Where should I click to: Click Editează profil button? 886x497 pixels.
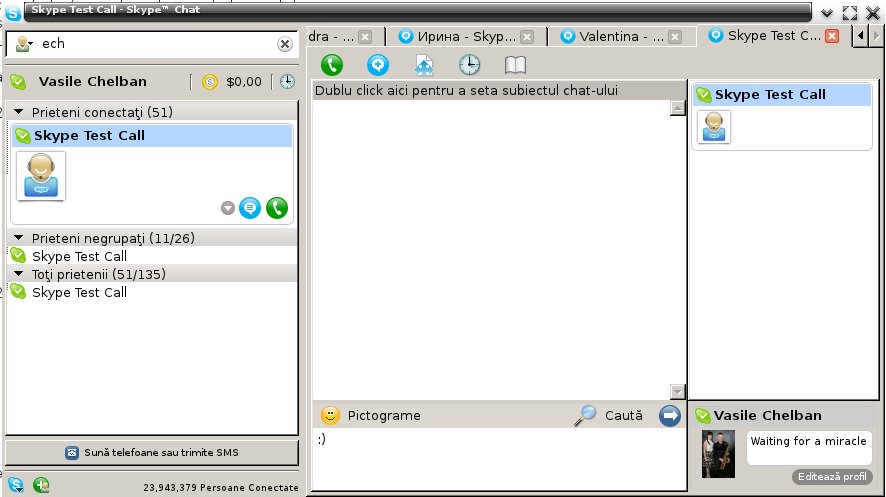pyautogui.click(x=831, y=477)
